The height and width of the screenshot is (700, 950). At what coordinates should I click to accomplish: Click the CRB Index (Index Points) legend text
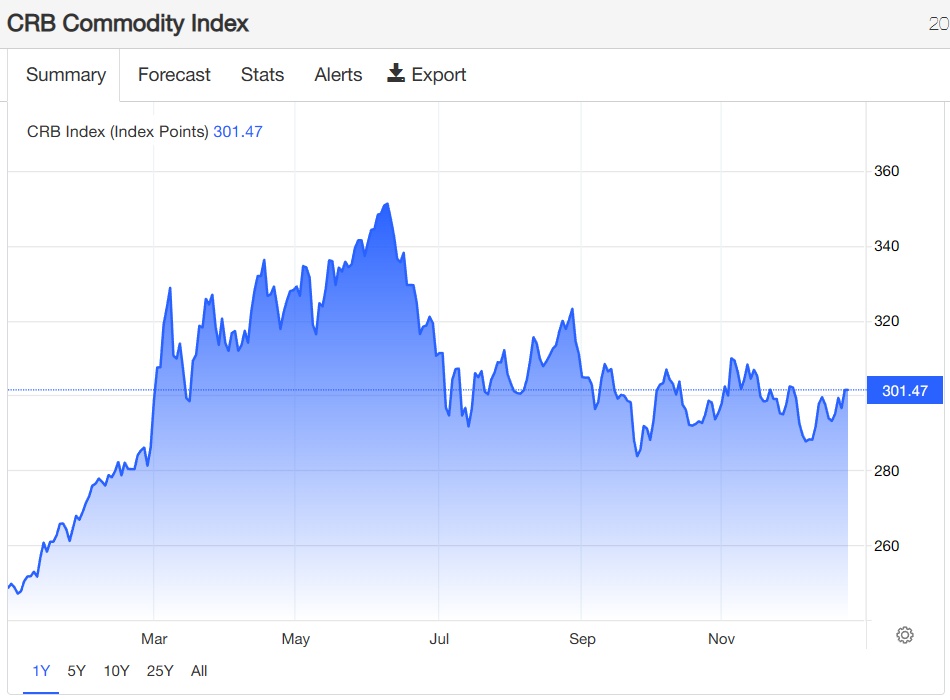[117, 131]
